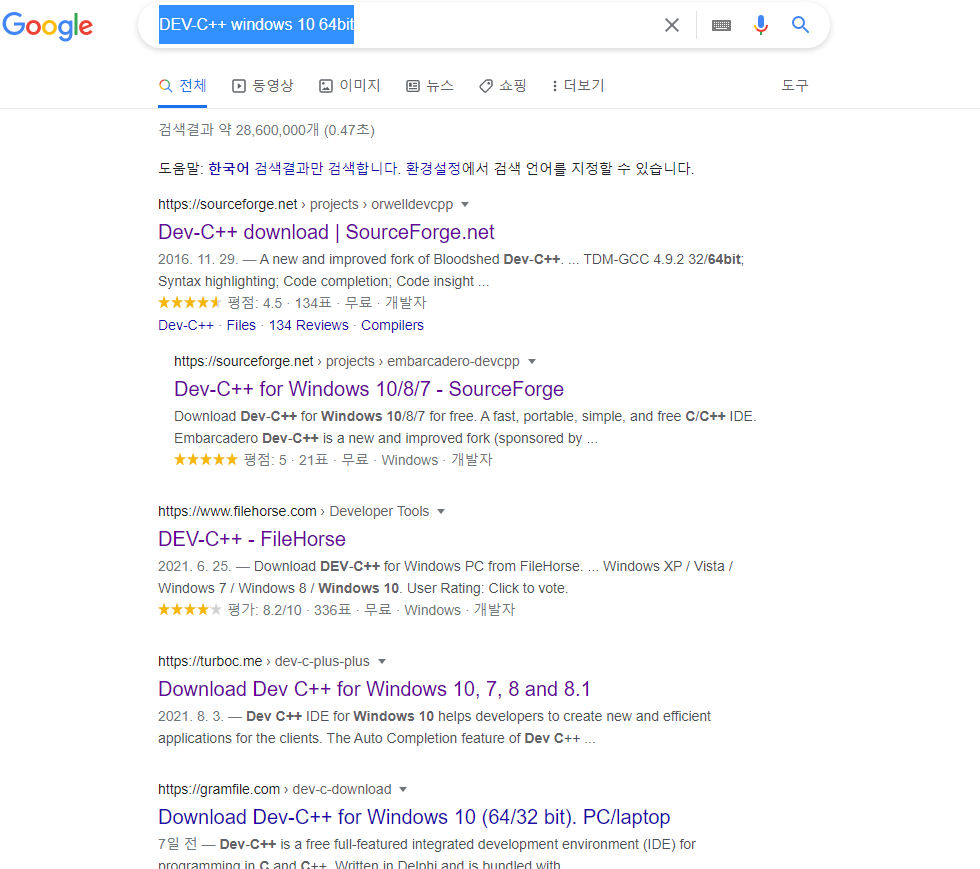Click the 검색결과 약 28,600,000개 result count text
Image resolution: width=980 pixels, height=869 pixels.
(x=266, y=130)
